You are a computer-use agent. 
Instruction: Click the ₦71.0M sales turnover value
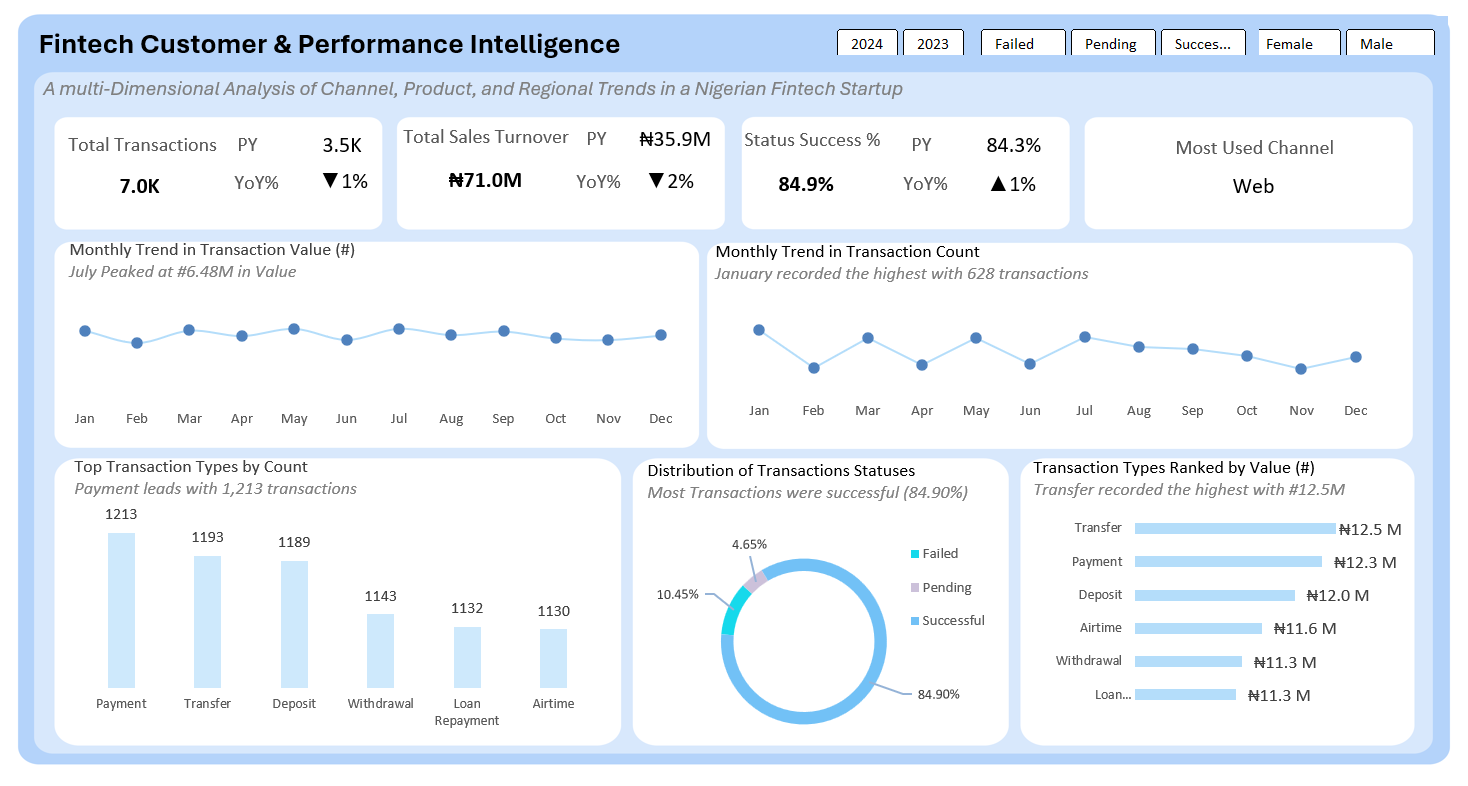click(485, 180)
